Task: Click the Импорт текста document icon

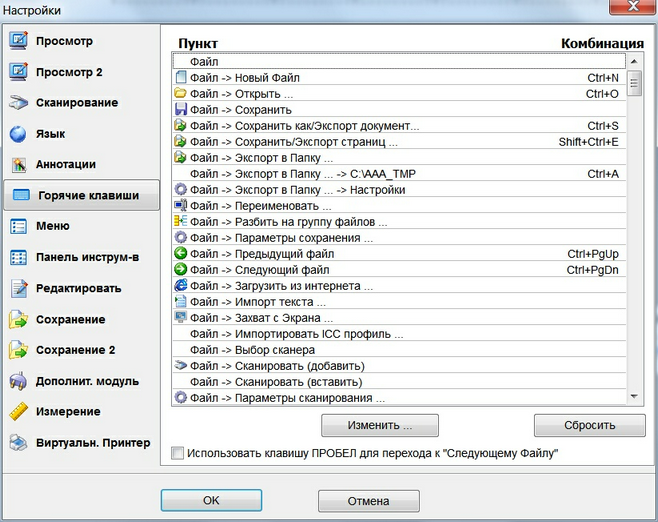Action: 180,301
